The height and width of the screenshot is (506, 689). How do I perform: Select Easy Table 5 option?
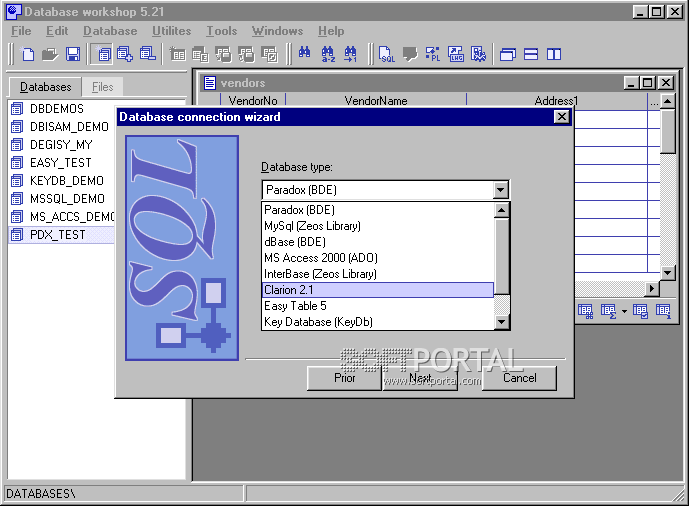coord(378,306)
